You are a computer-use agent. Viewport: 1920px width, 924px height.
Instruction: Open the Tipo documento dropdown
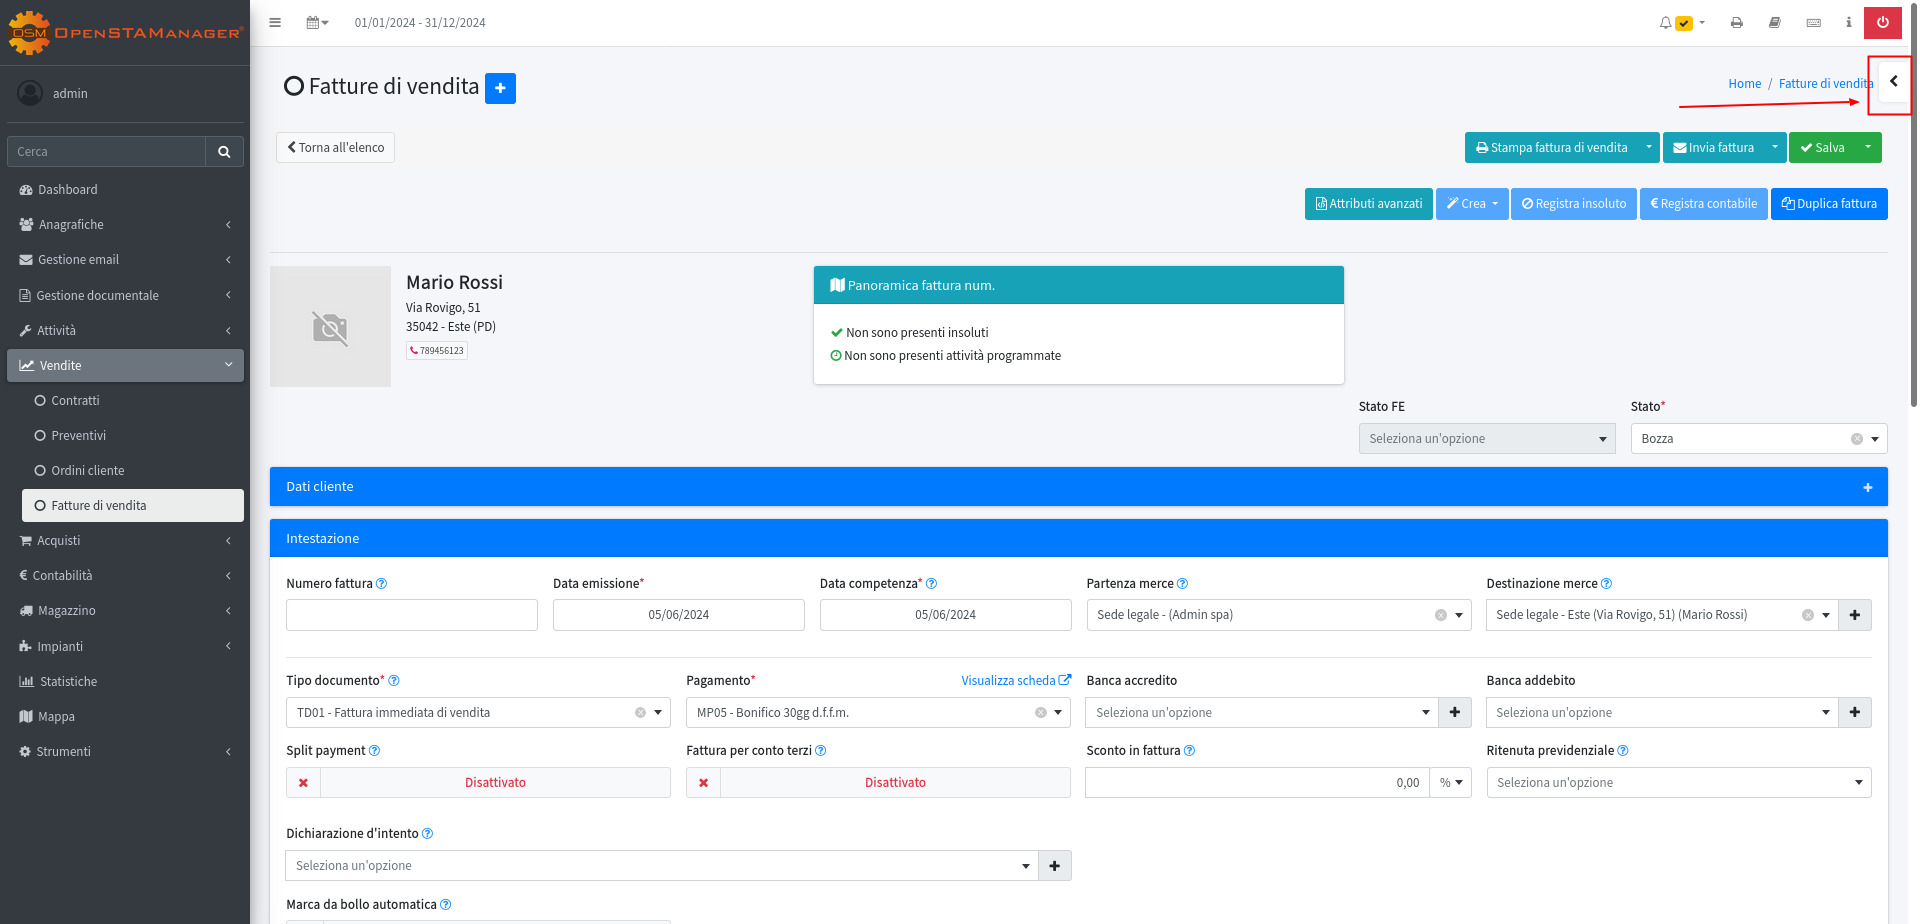click(x=478, y=713)
